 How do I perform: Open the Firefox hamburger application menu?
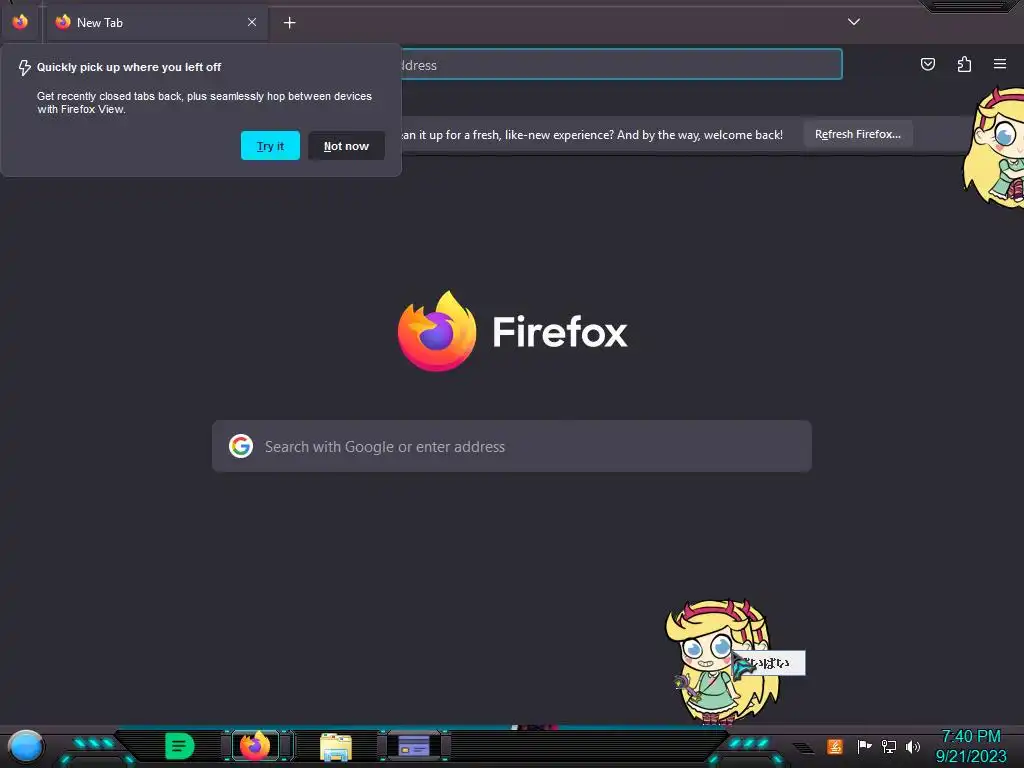coord(1000,64)
